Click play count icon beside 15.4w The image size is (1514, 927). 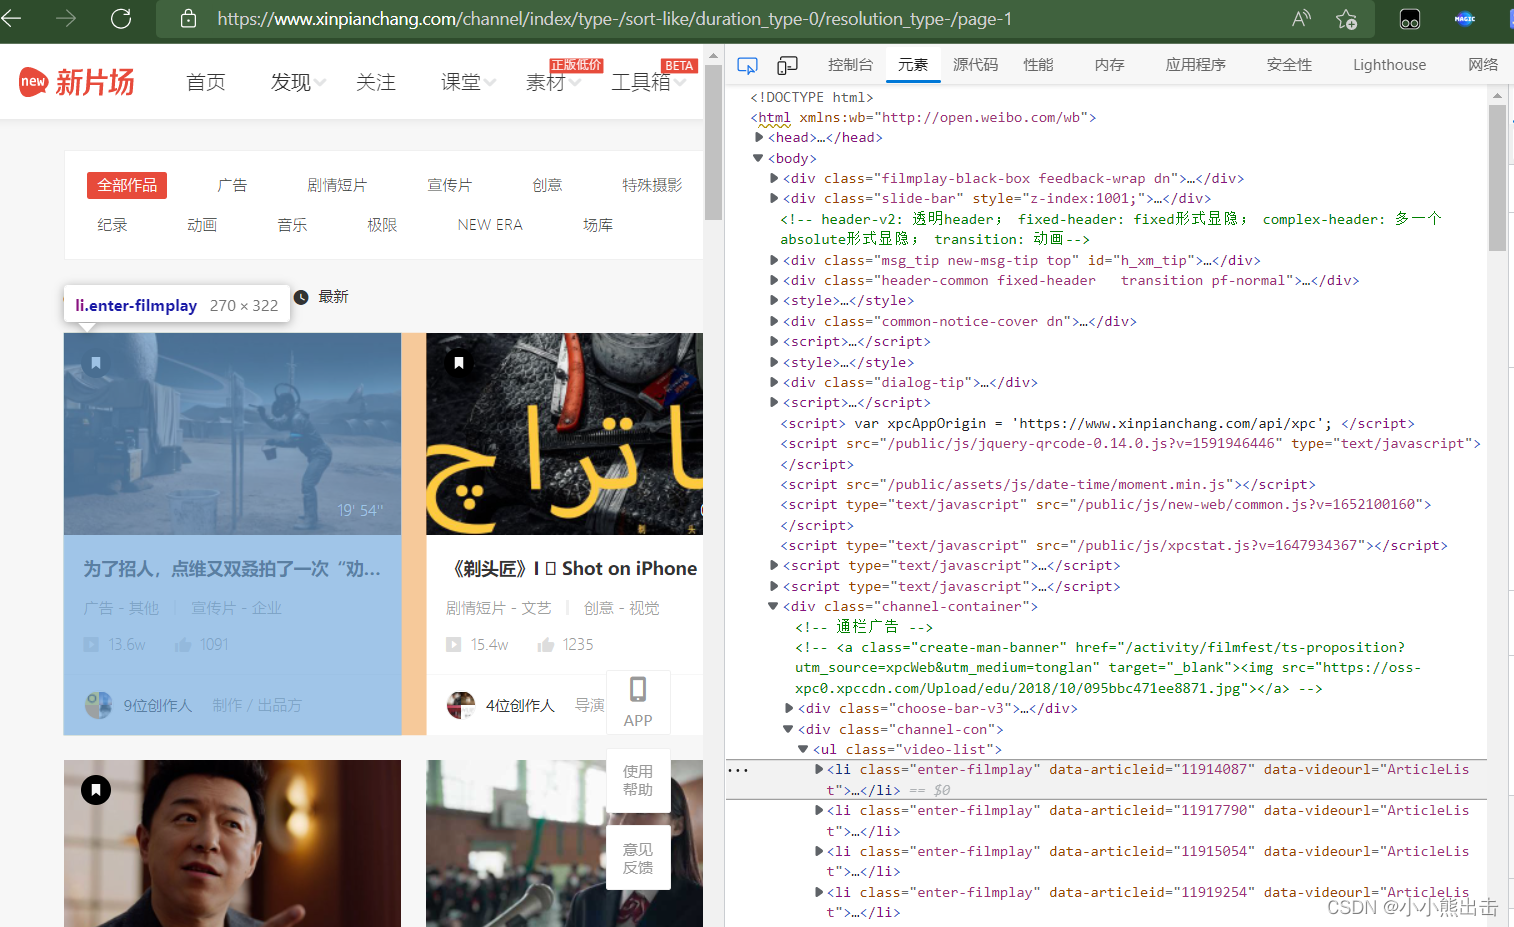click(453, 645)
